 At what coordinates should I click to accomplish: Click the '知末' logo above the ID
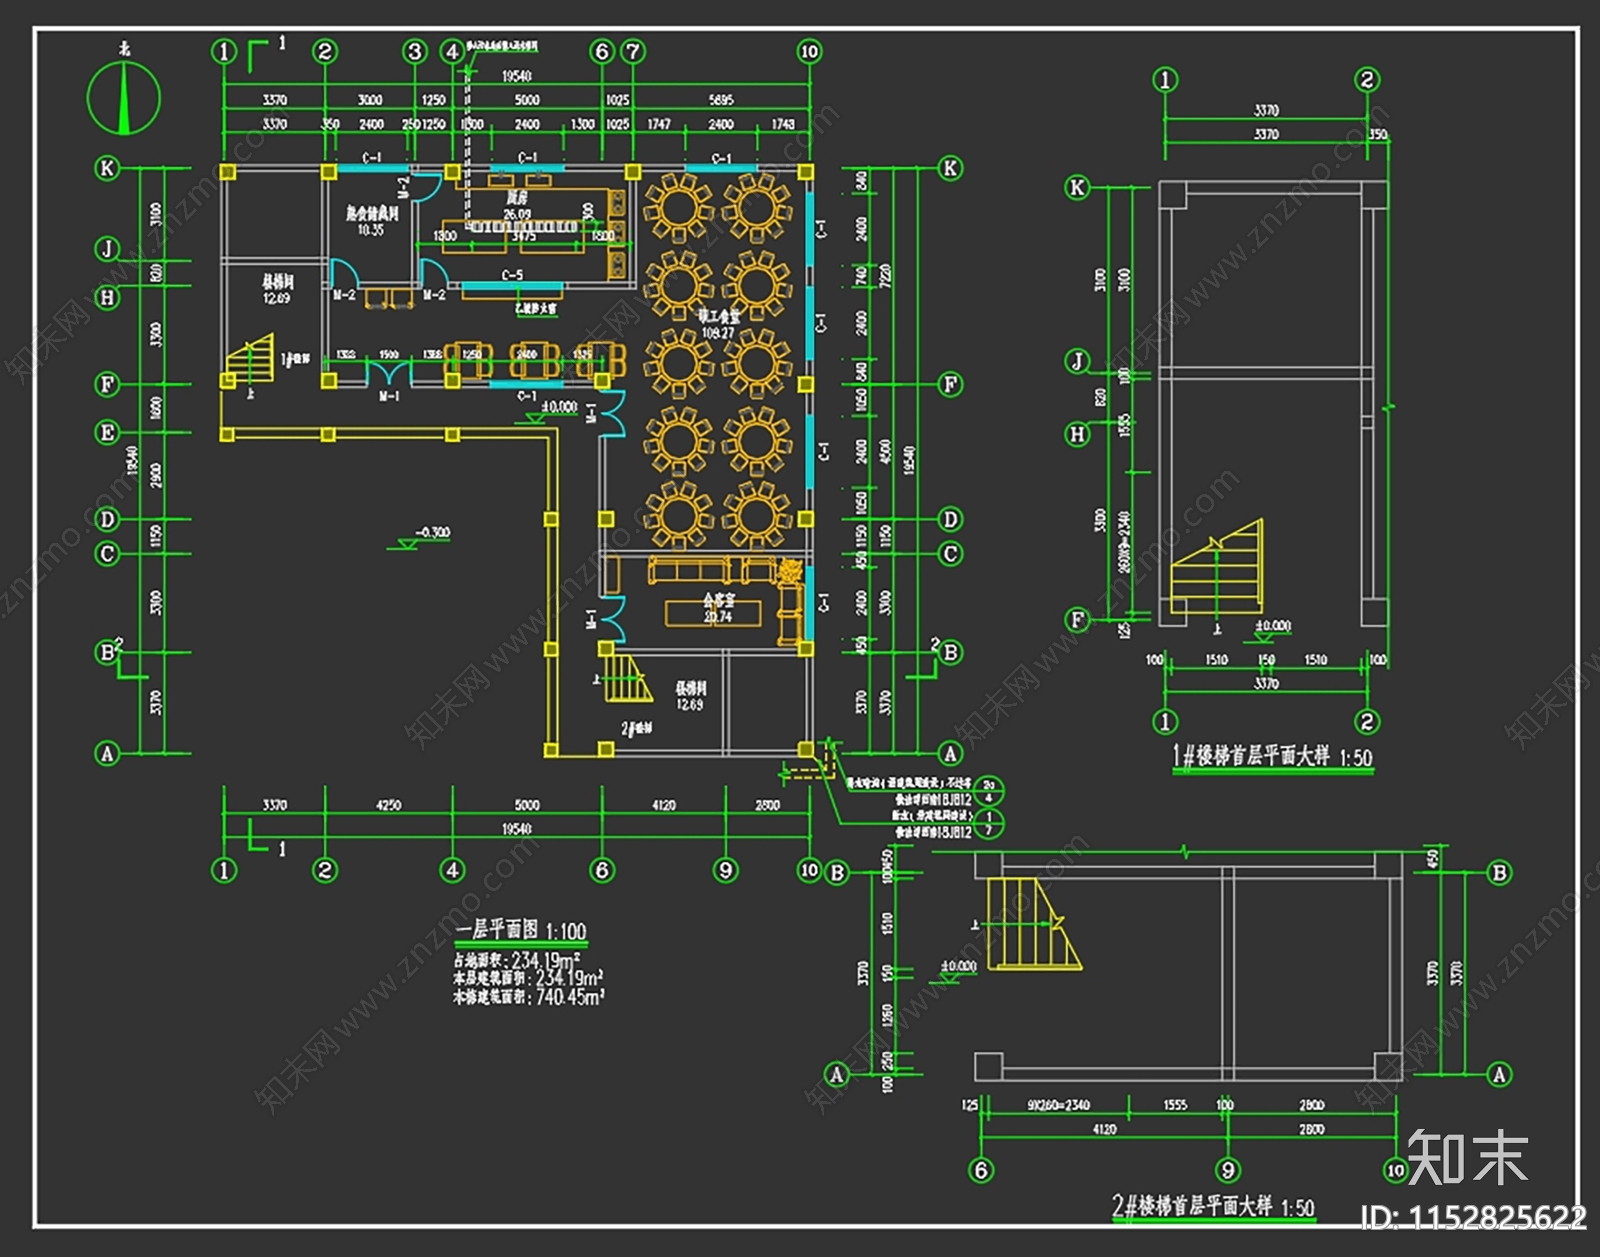tap(1468, 1158)
